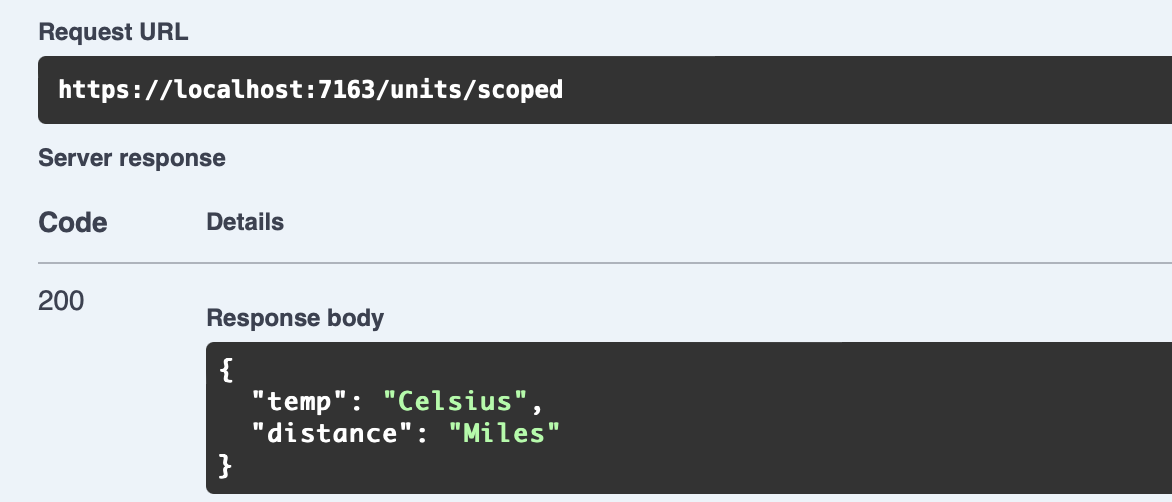Click the divider line below the Code header
This screenshot has width=1172, height=502.
[600, 262]
